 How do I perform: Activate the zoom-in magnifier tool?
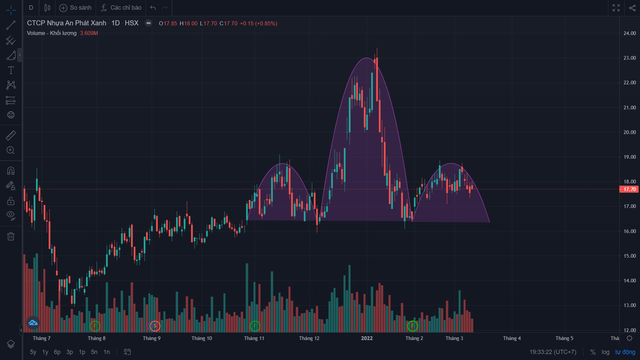pyautogui.click(x=11, y=150)
